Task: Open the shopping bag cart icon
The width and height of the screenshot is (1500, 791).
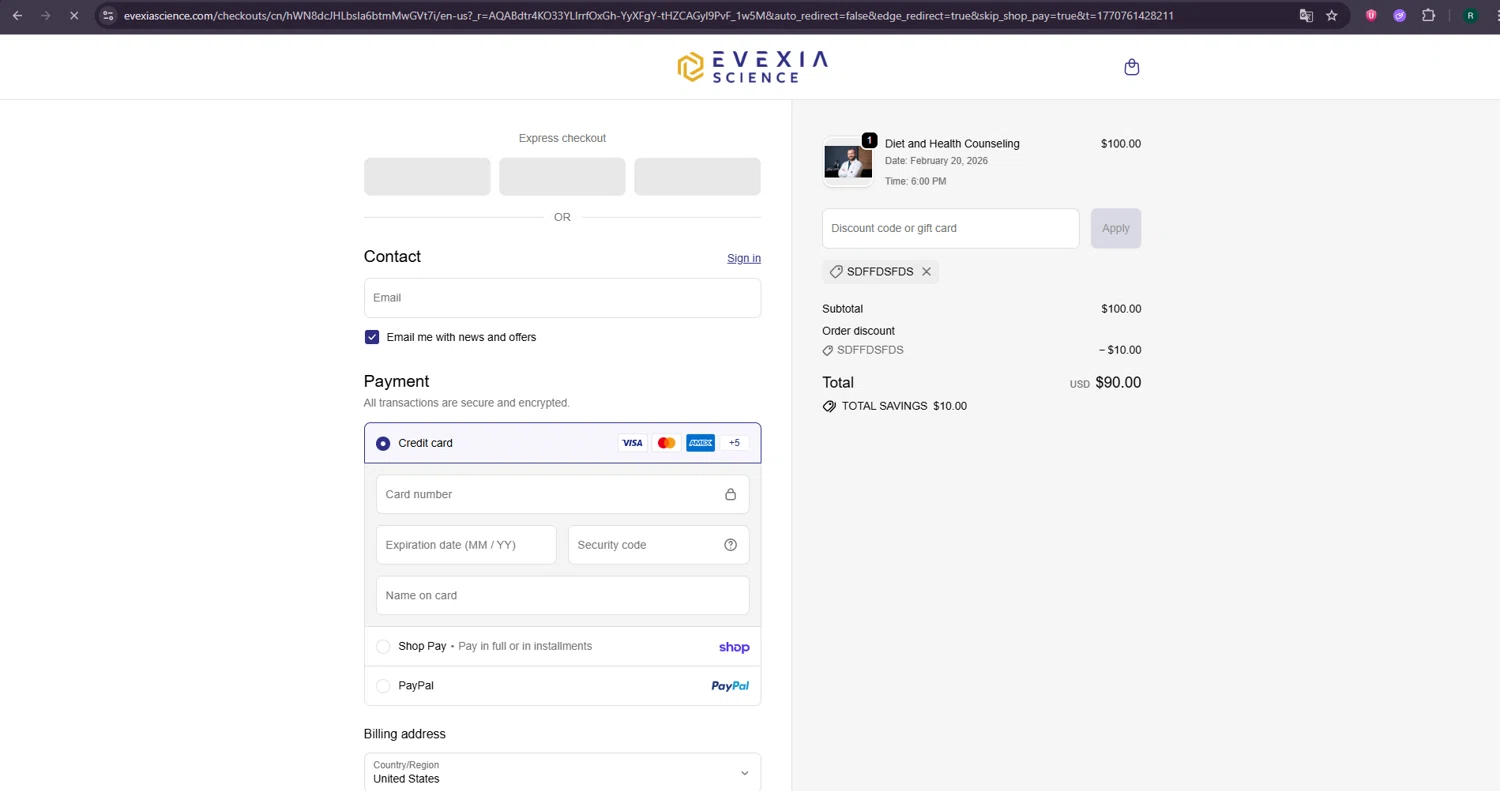Action: point(1131,67)
